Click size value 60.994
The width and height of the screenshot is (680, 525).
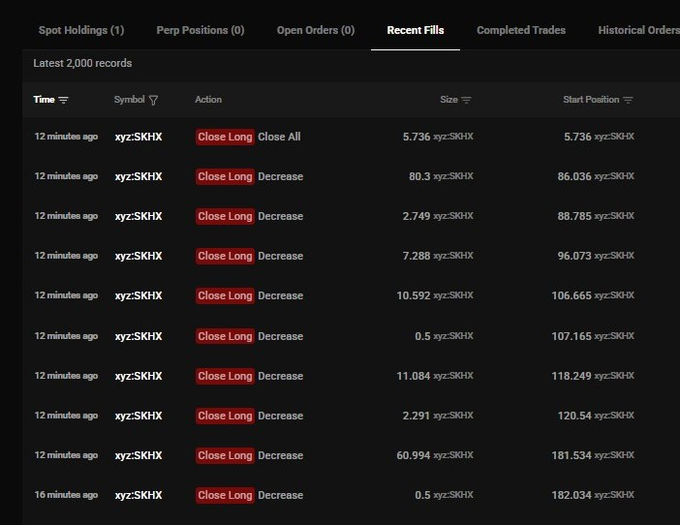(x=413, y=456)
